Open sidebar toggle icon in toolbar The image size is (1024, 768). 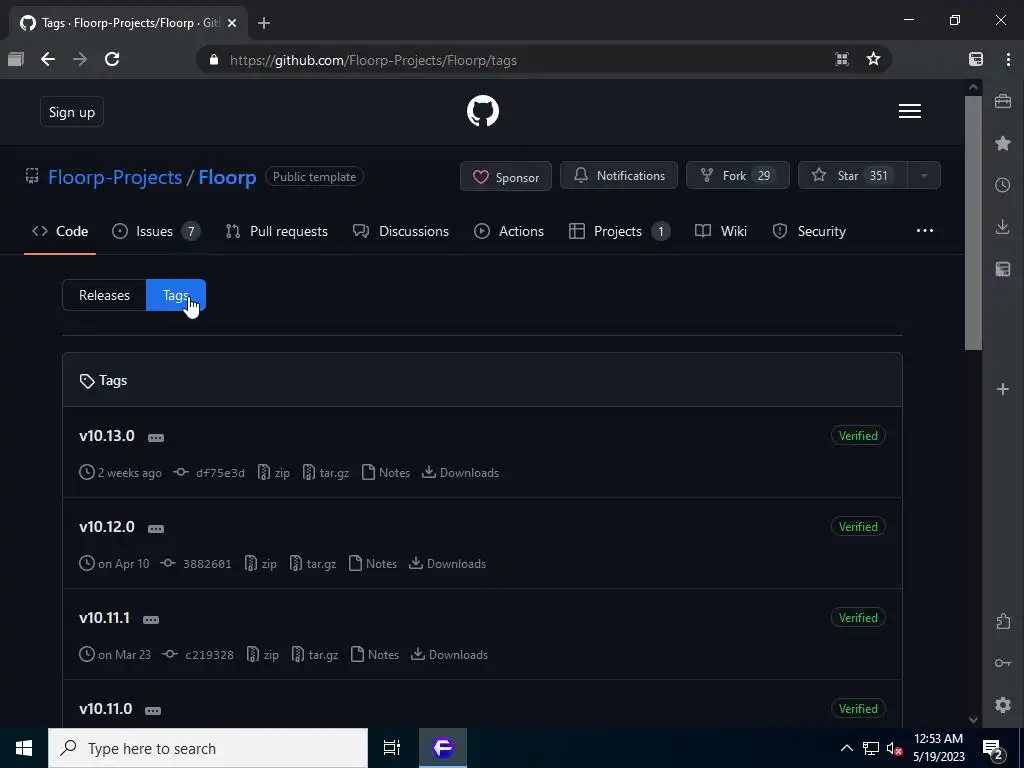point(976,59)
